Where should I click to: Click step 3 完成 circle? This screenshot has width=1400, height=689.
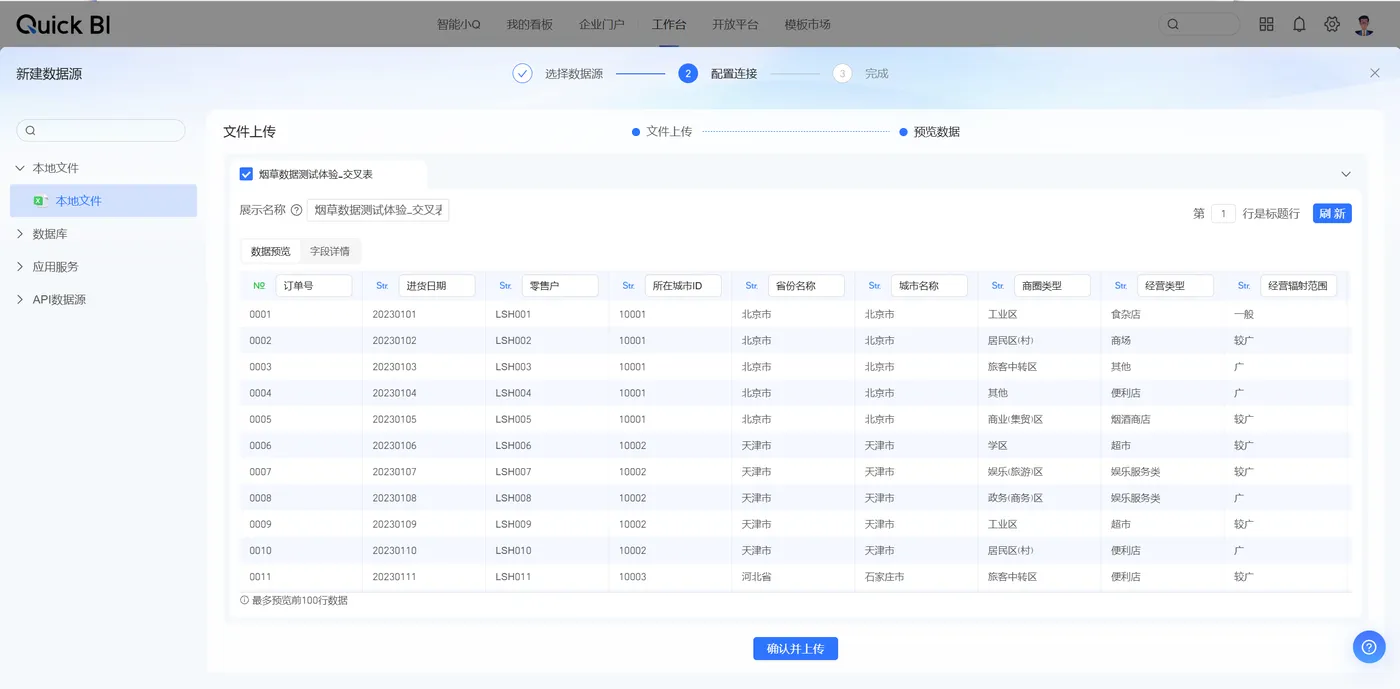pyautogui.click(x=842, y=73)
